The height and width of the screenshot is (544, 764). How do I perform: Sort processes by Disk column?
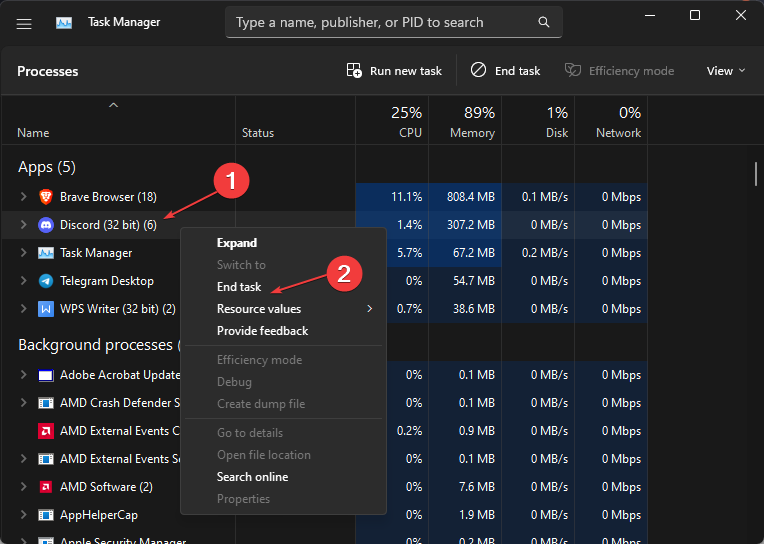coord(538,120)
